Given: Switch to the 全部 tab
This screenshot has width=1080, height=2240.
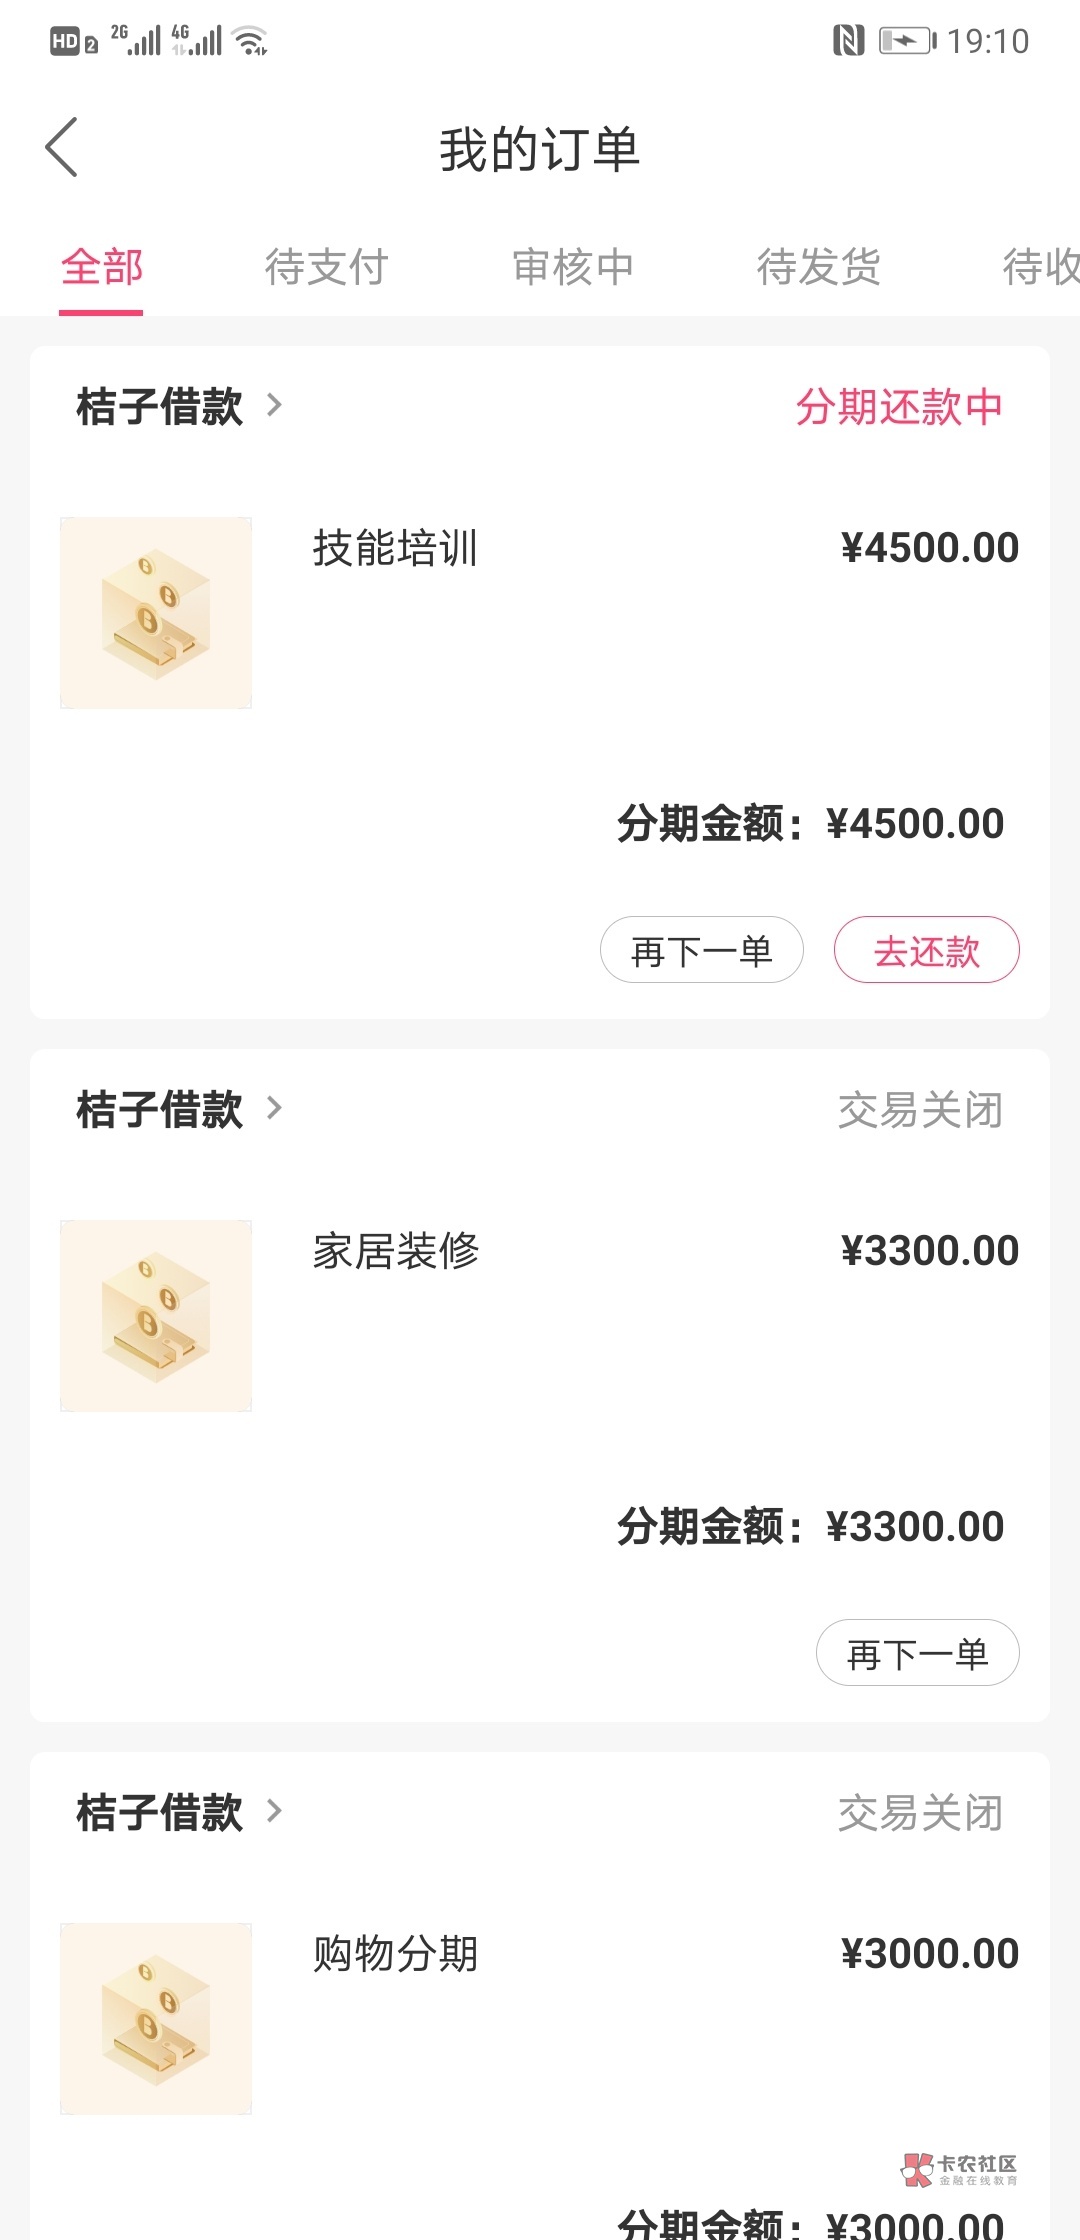Looking at the screenshot, I should pyautogui.click(x=102, y=267).
